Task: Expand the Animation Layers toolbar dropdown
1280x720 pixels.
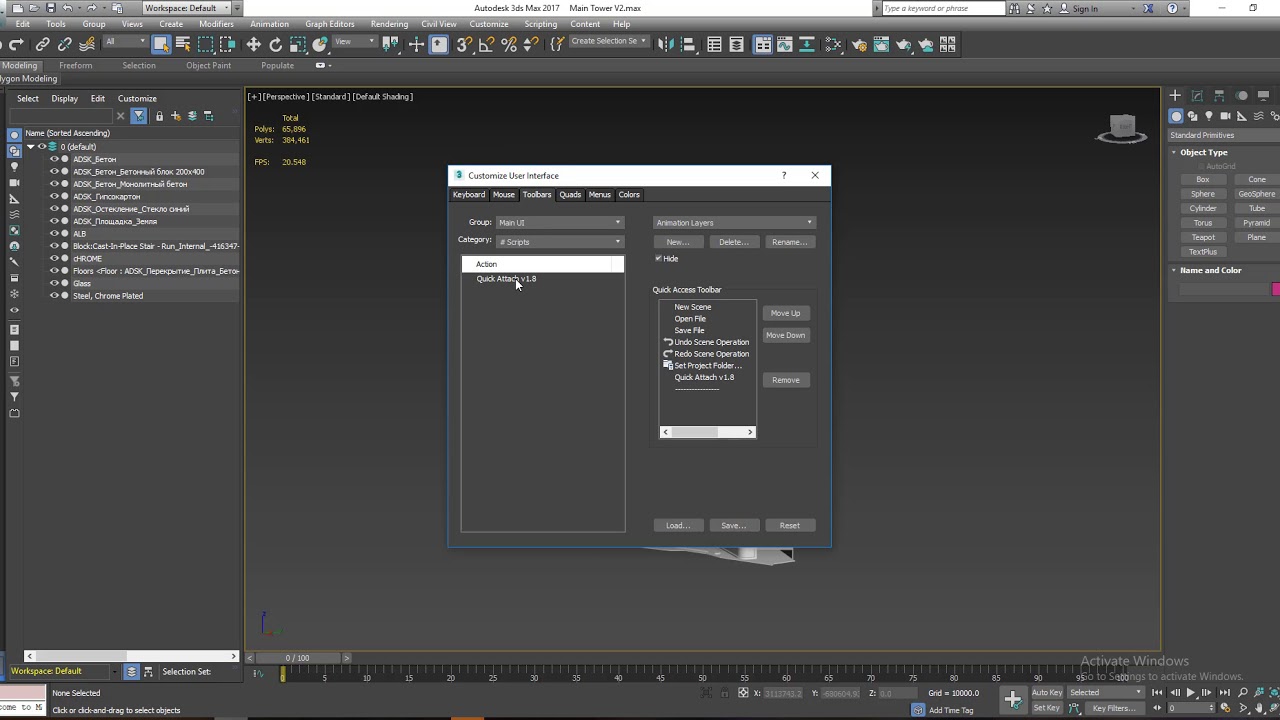Action: (x=734, y=223)
